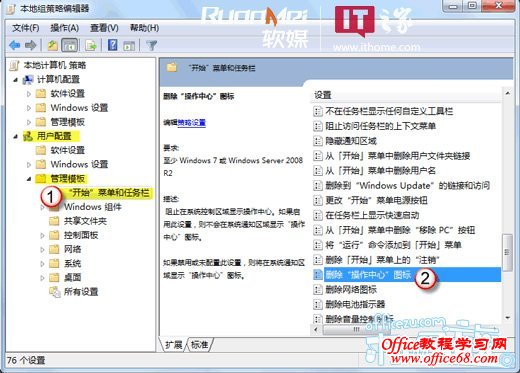
Task: Click policy icon beside 在任务栏上显示快速启动
Action: pos(318,215)
